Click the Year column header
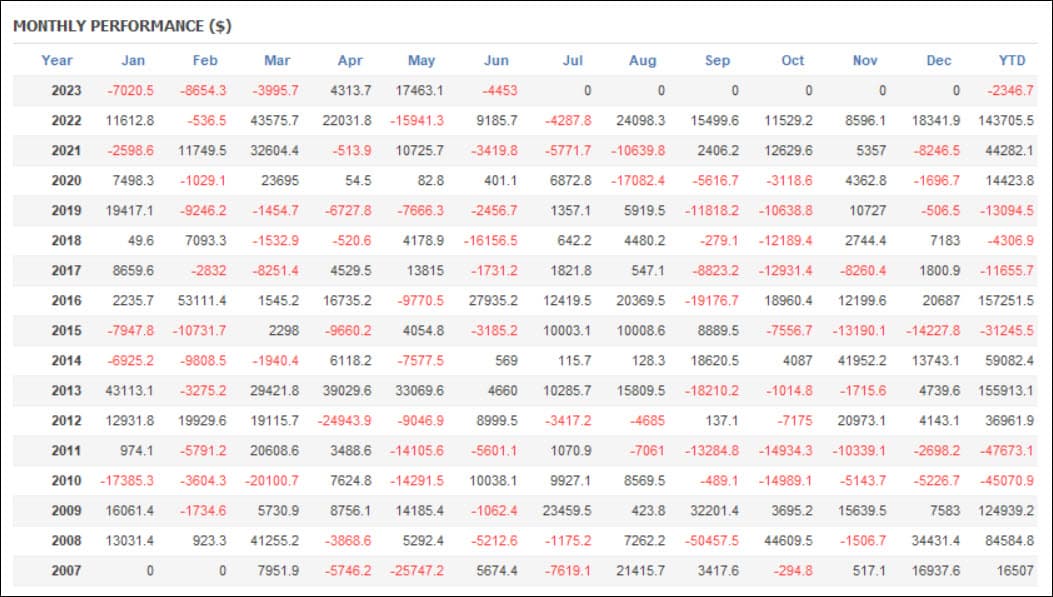The height and width of the screenshot is (597, 1053). (x=56, y=60)
